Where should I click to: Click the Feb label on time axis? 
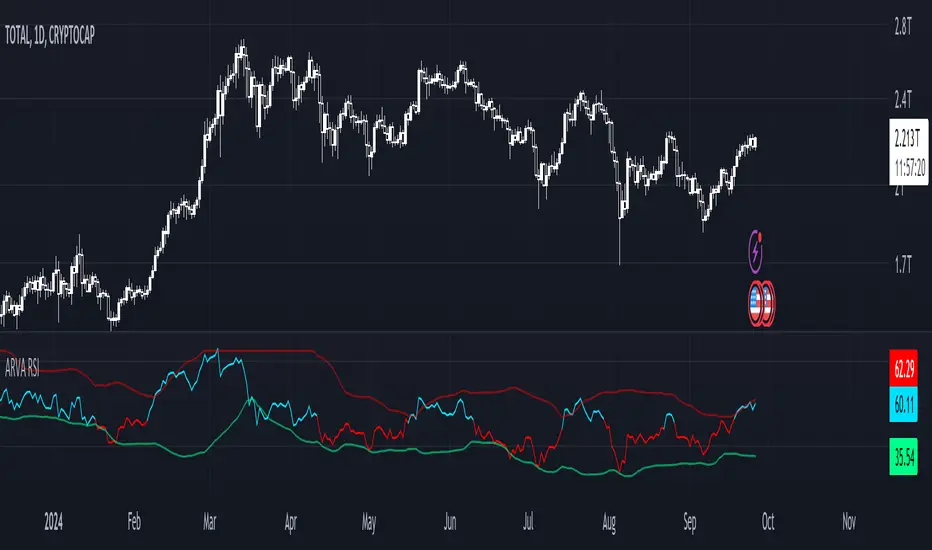[134, 522]
